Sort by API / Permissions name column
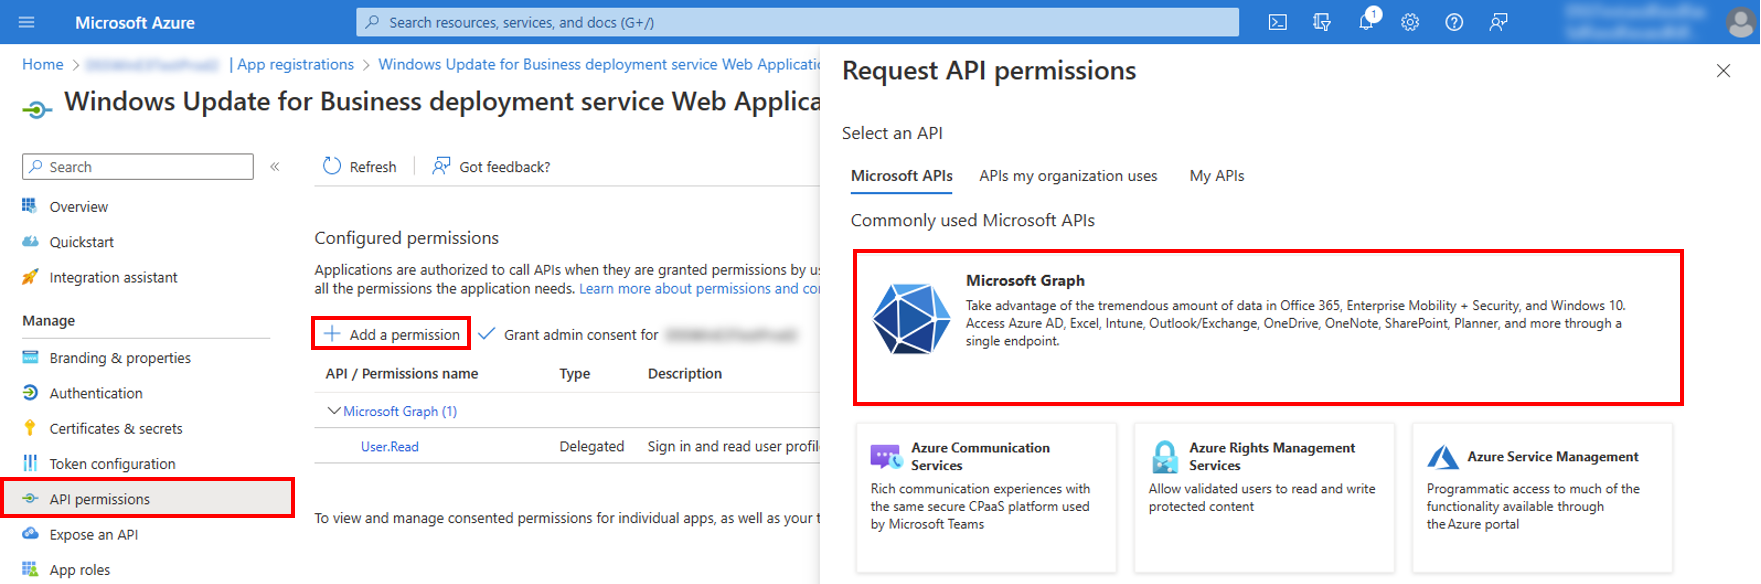 click(402, 373)
